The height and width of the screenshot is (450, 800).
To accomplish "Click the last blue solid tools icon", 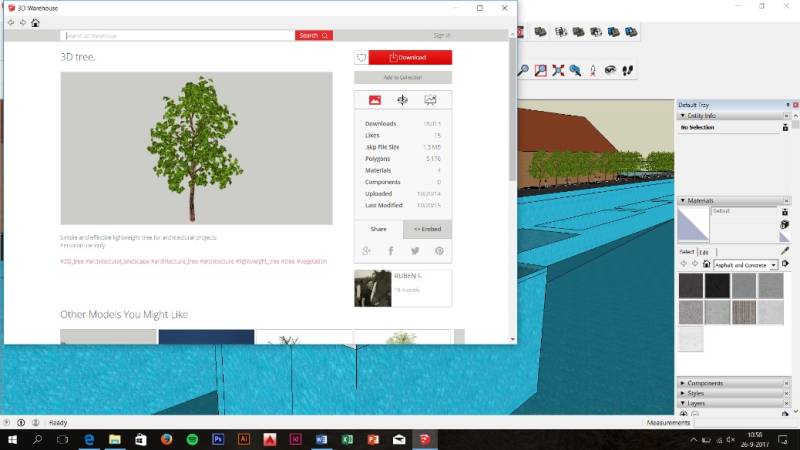I will [x=631, y=32].
